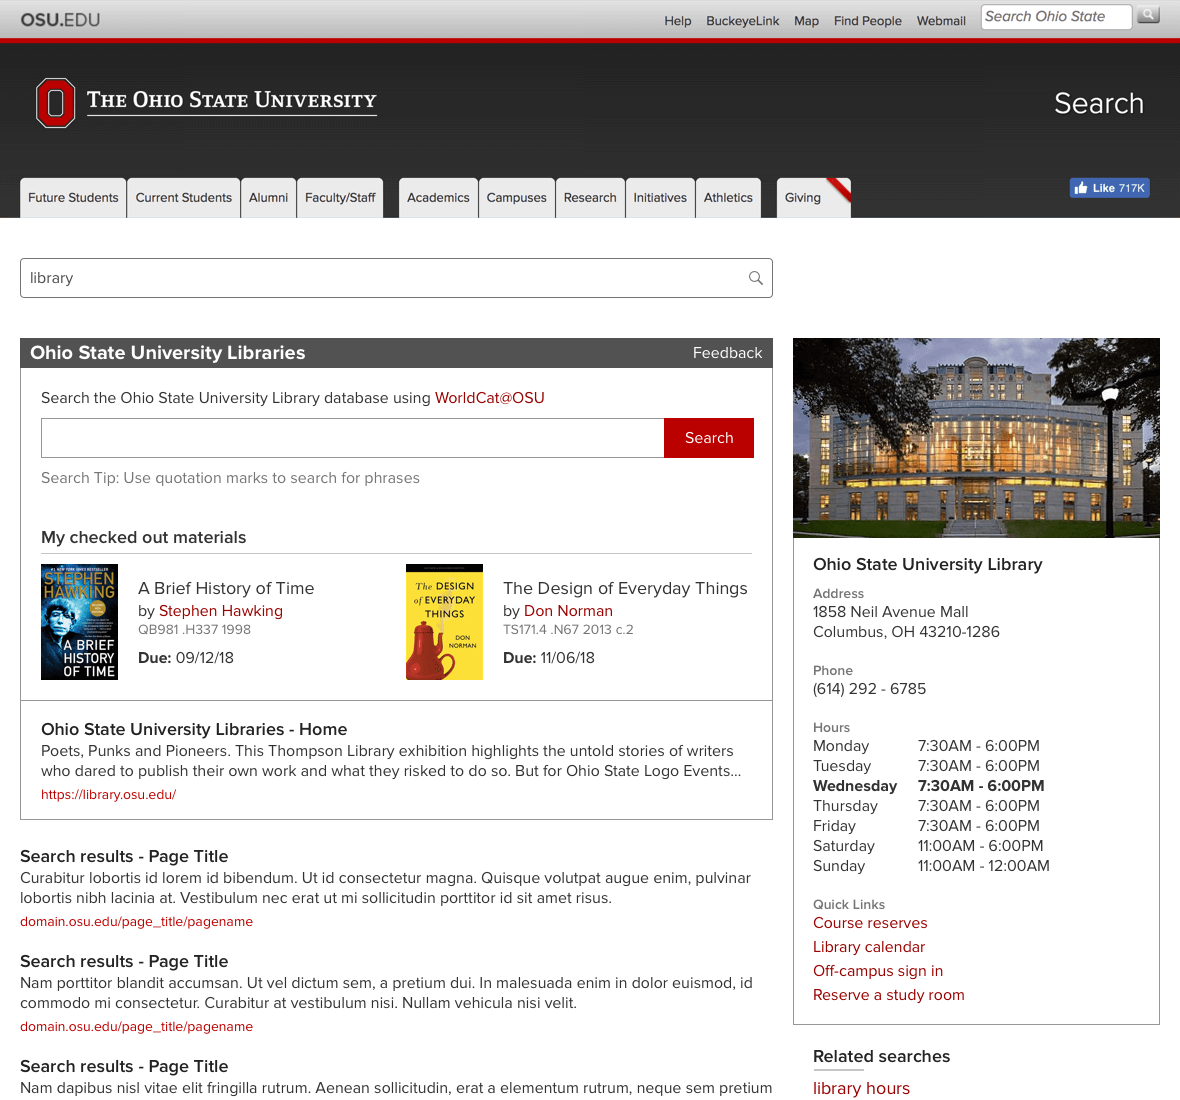Open the Initiatives tab
The height and width of the screenshot is (1100, 1180).
pos(660,198)
